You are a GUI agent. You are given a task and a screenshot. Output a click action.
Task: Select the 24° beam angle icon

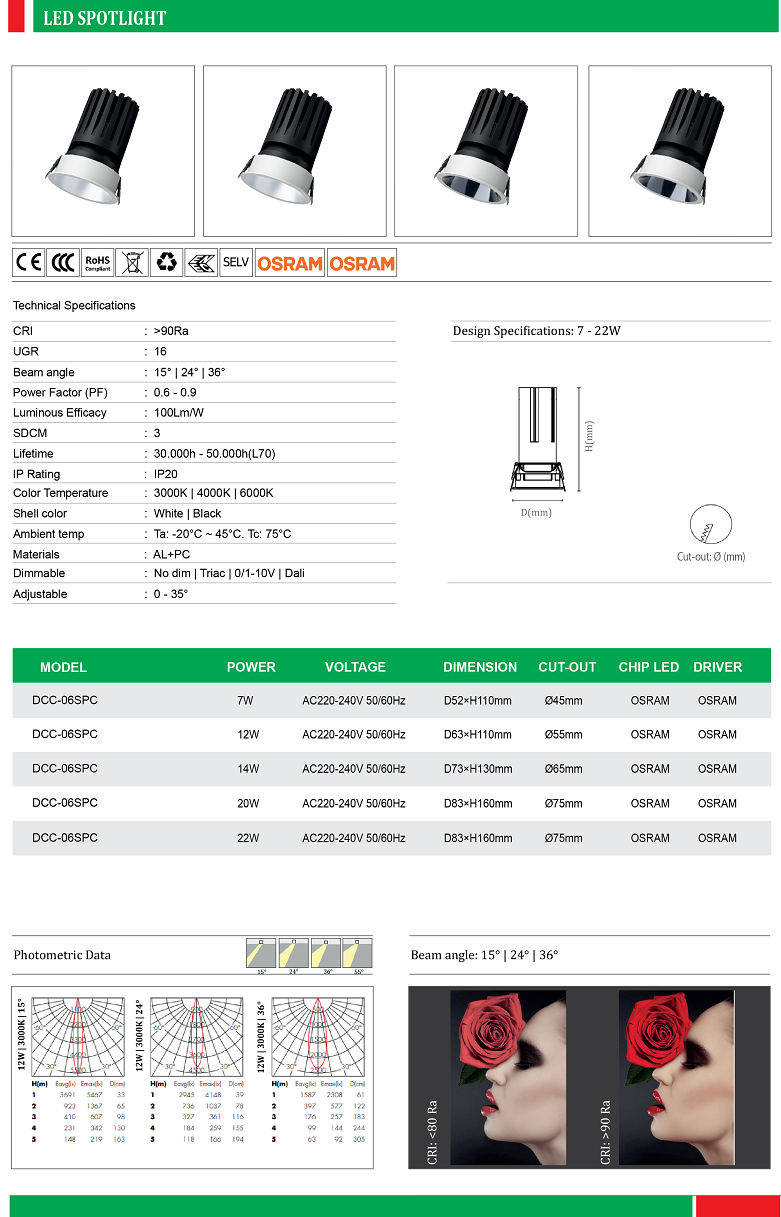(293, 953)
